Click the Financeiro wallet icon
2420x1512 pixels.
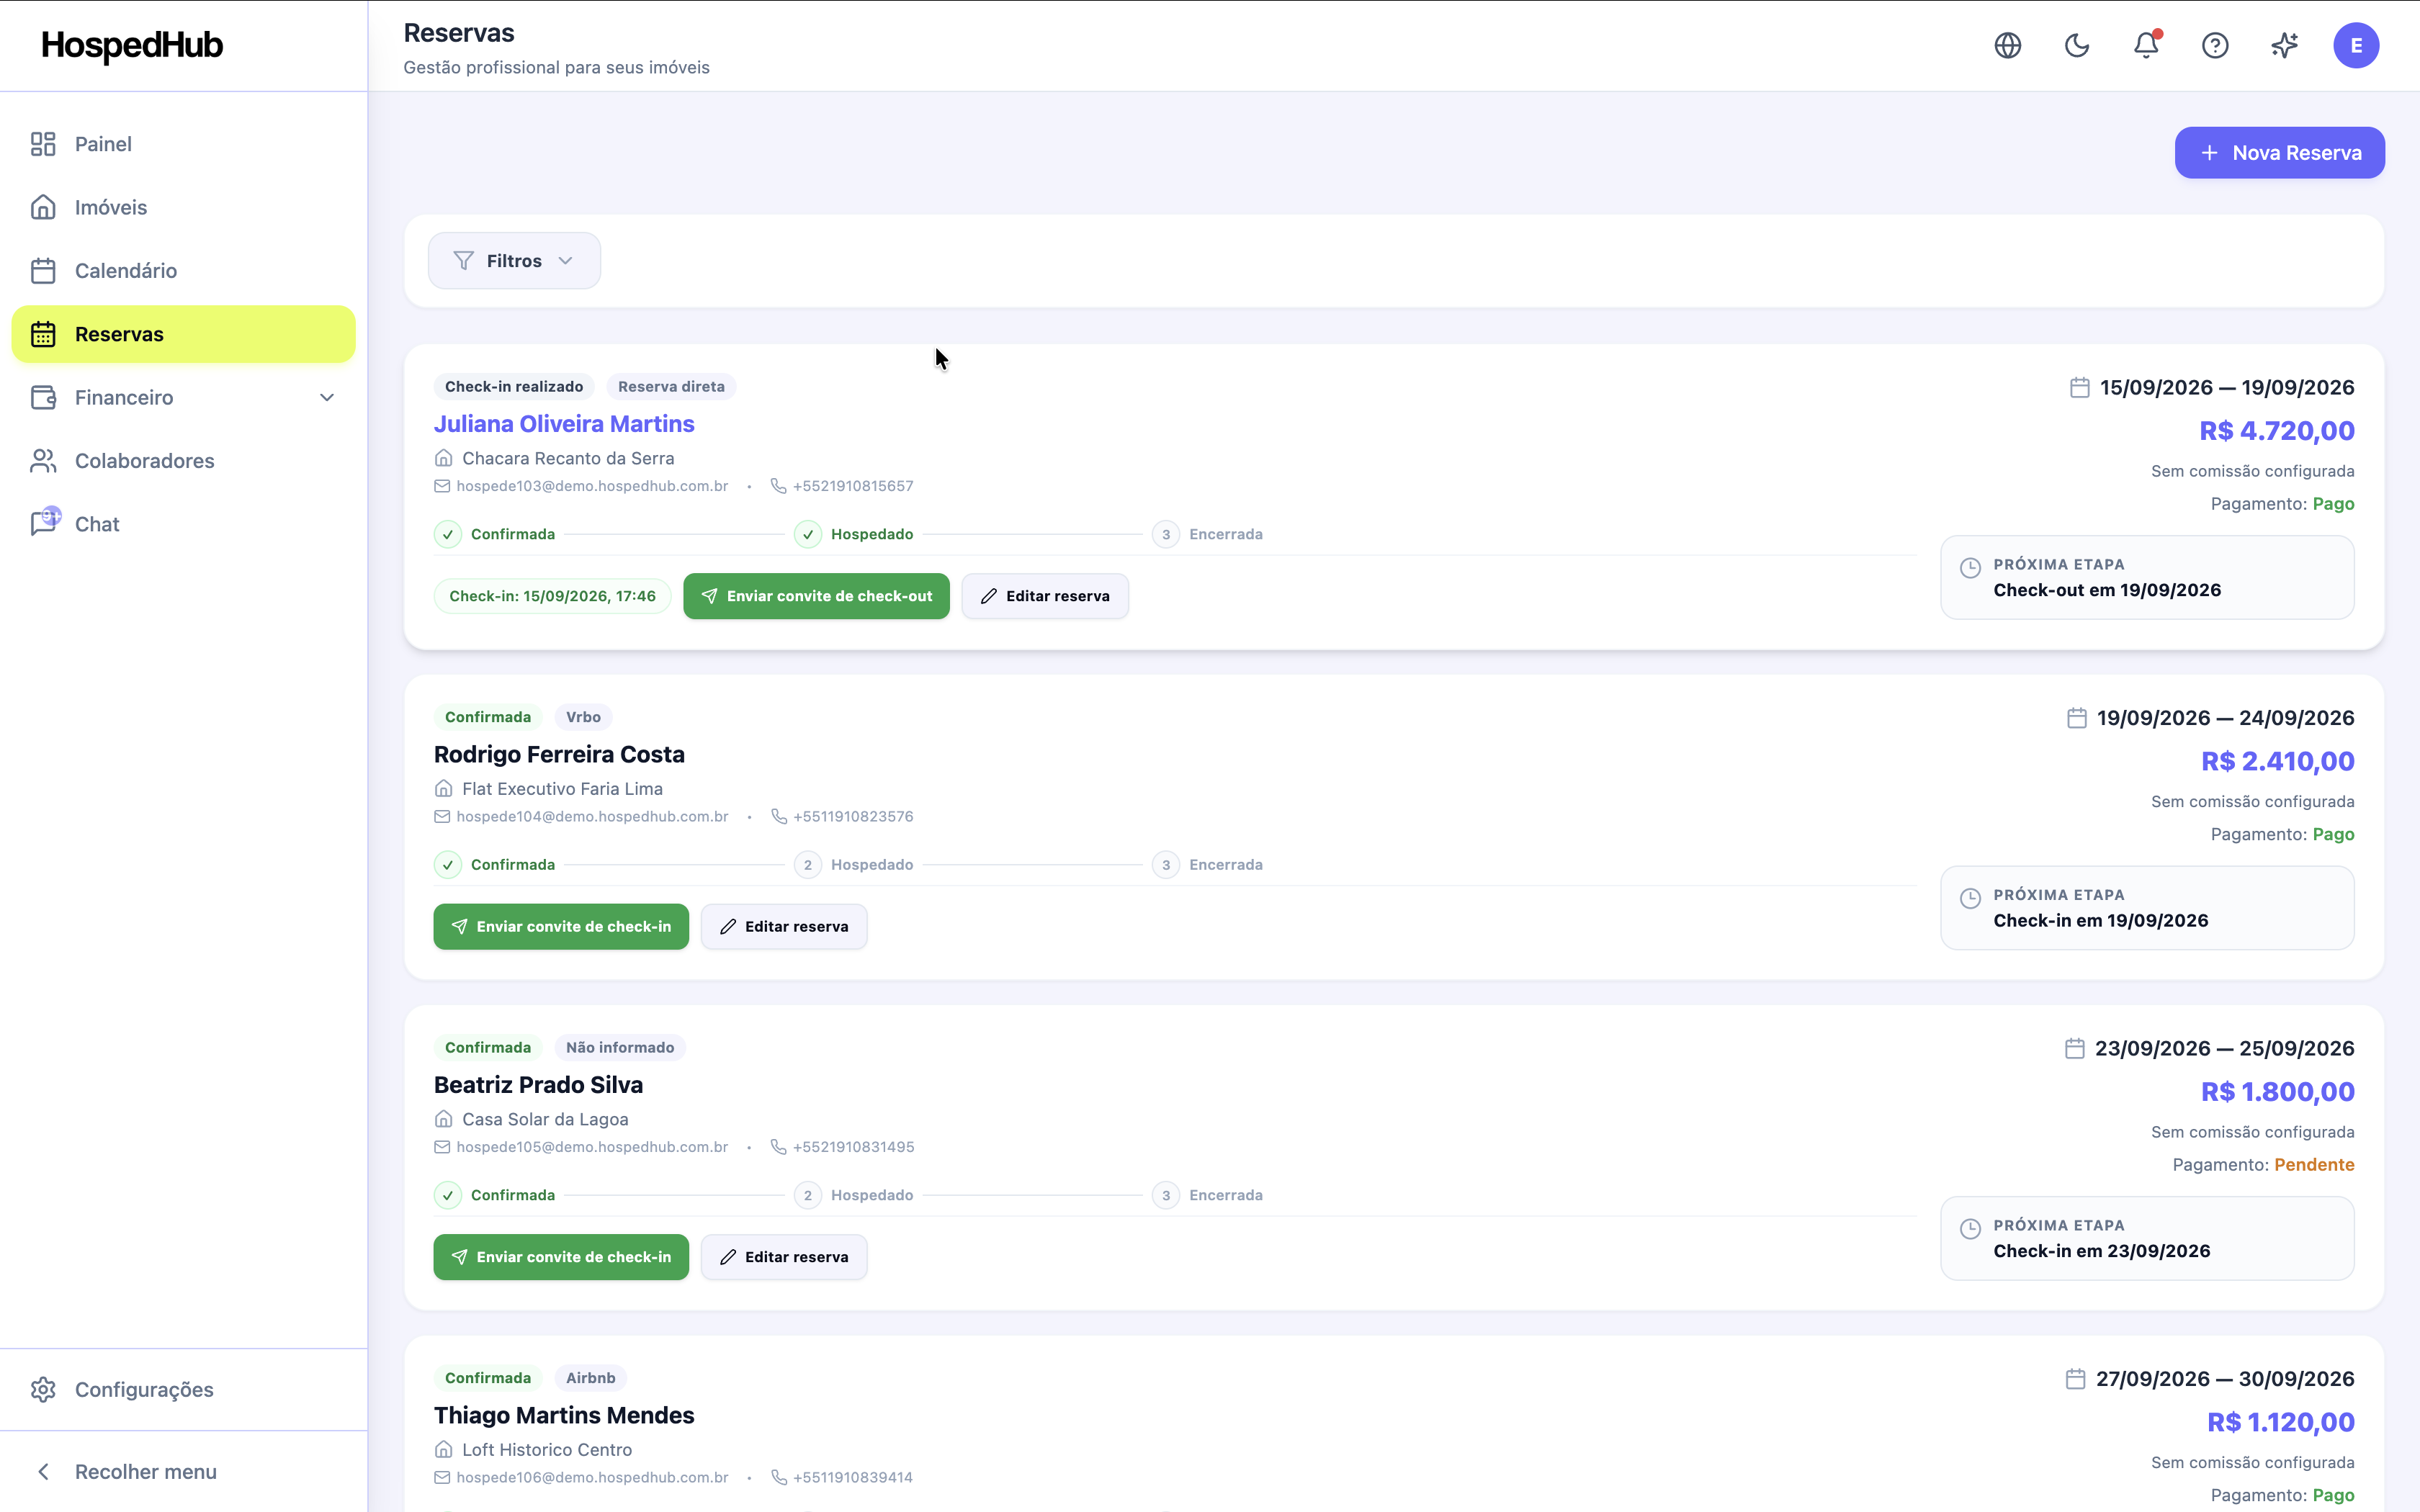[43, 398]
